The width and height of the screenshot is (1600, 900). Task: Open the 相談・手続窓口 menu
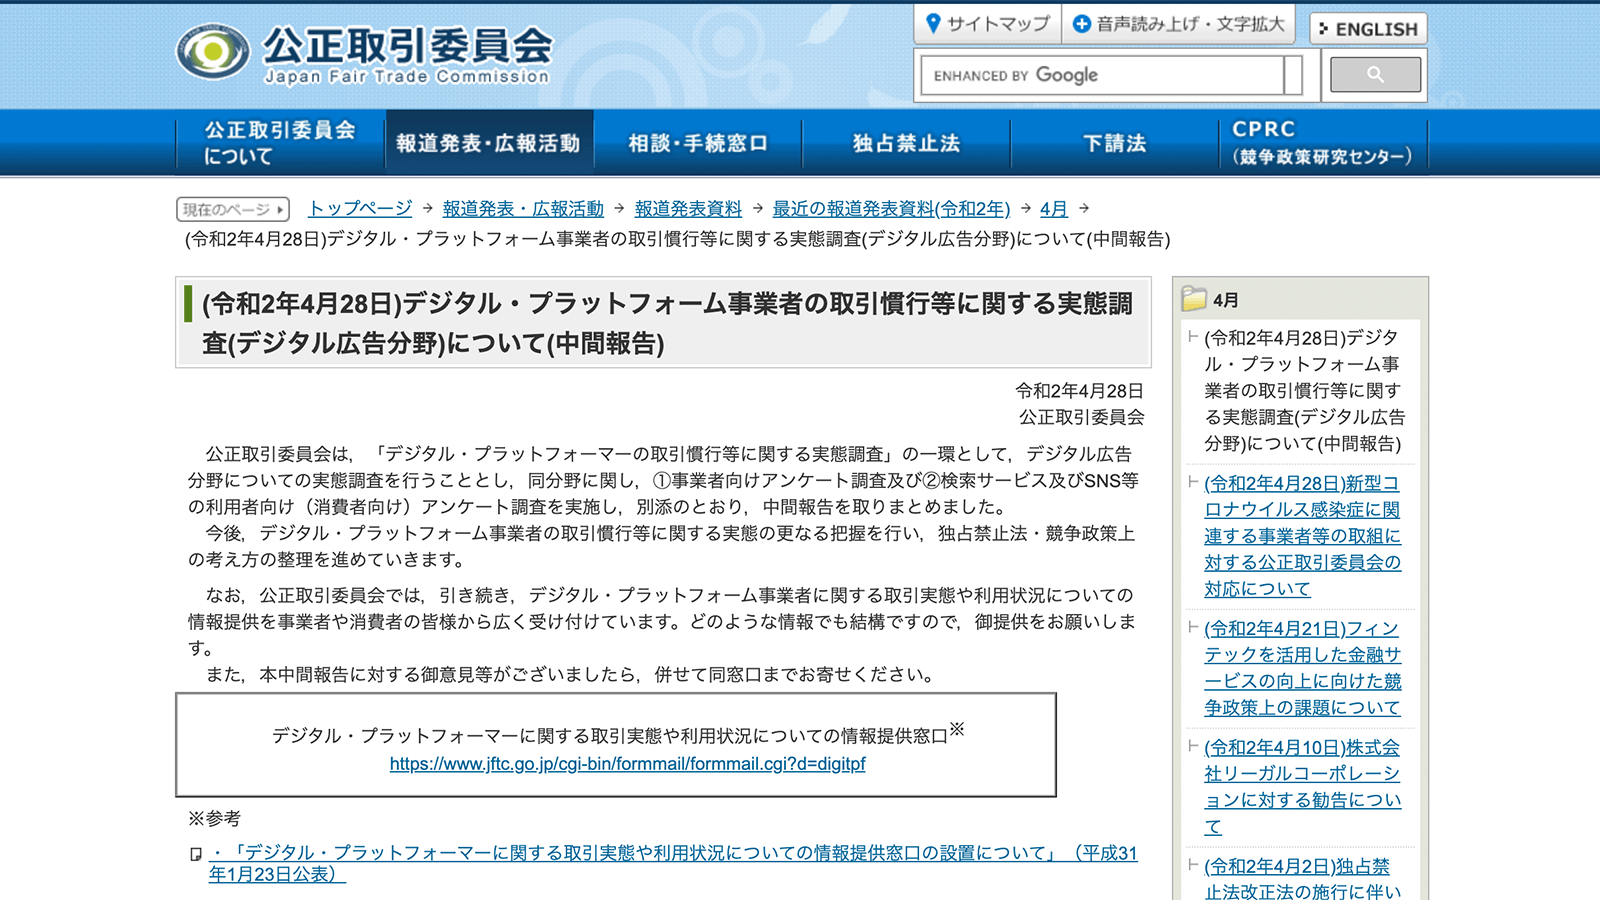click(x=697, y=143)
